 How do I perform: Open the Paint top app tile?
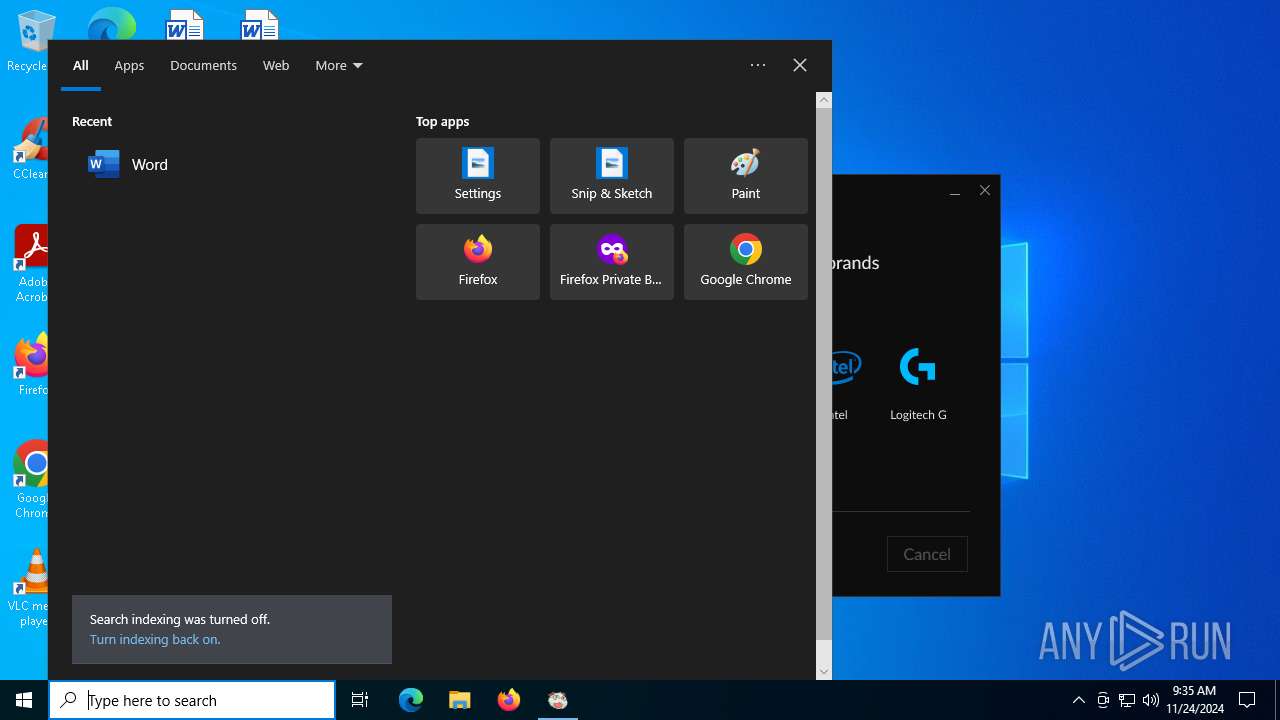pos(746,176)
